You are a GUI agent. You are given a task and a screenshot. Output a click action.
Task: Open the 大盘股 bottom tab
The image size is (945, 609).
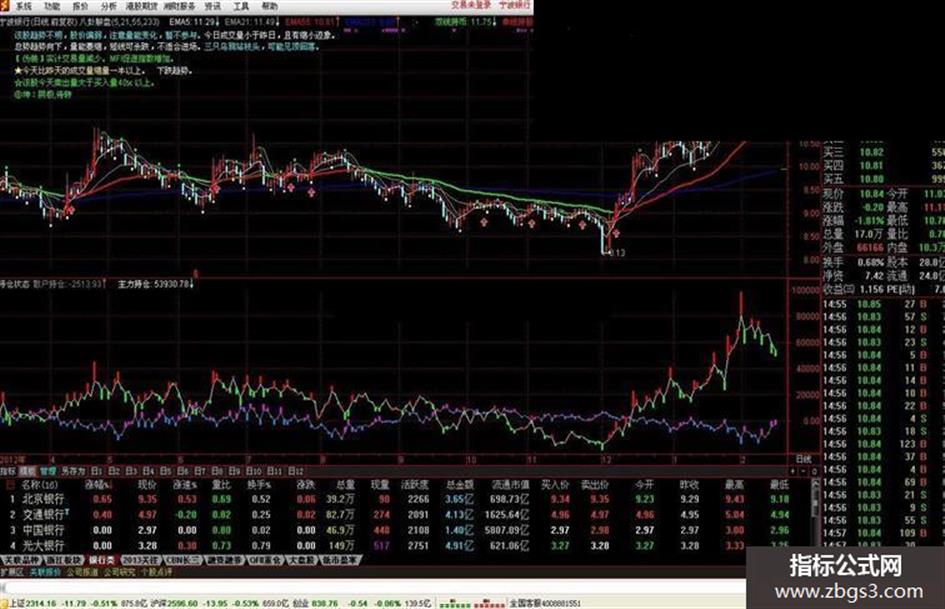coord(301,560)
